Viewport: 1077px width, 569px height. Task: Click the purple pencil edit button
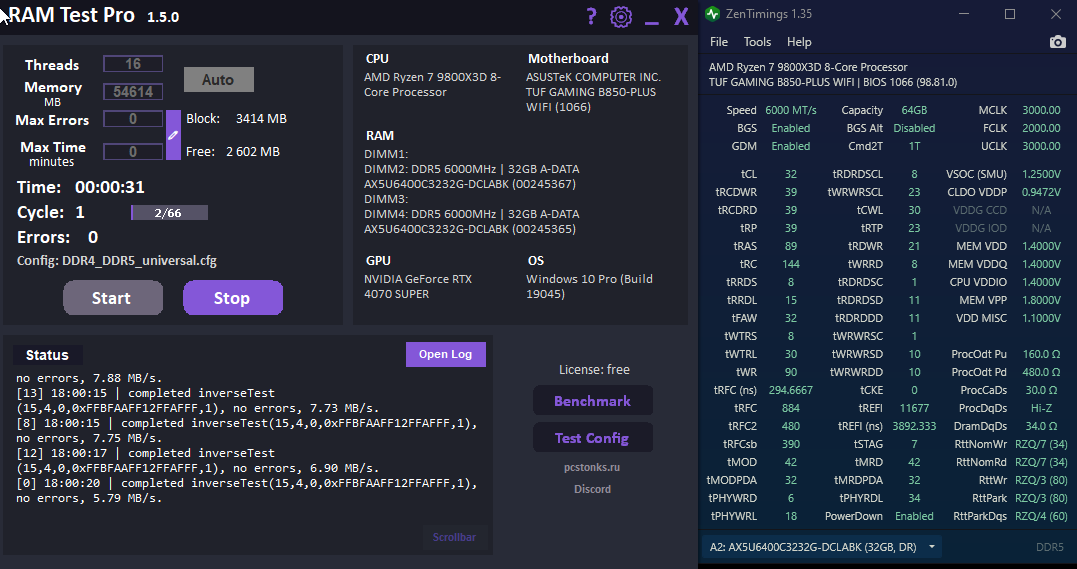[x=173, y=135]
